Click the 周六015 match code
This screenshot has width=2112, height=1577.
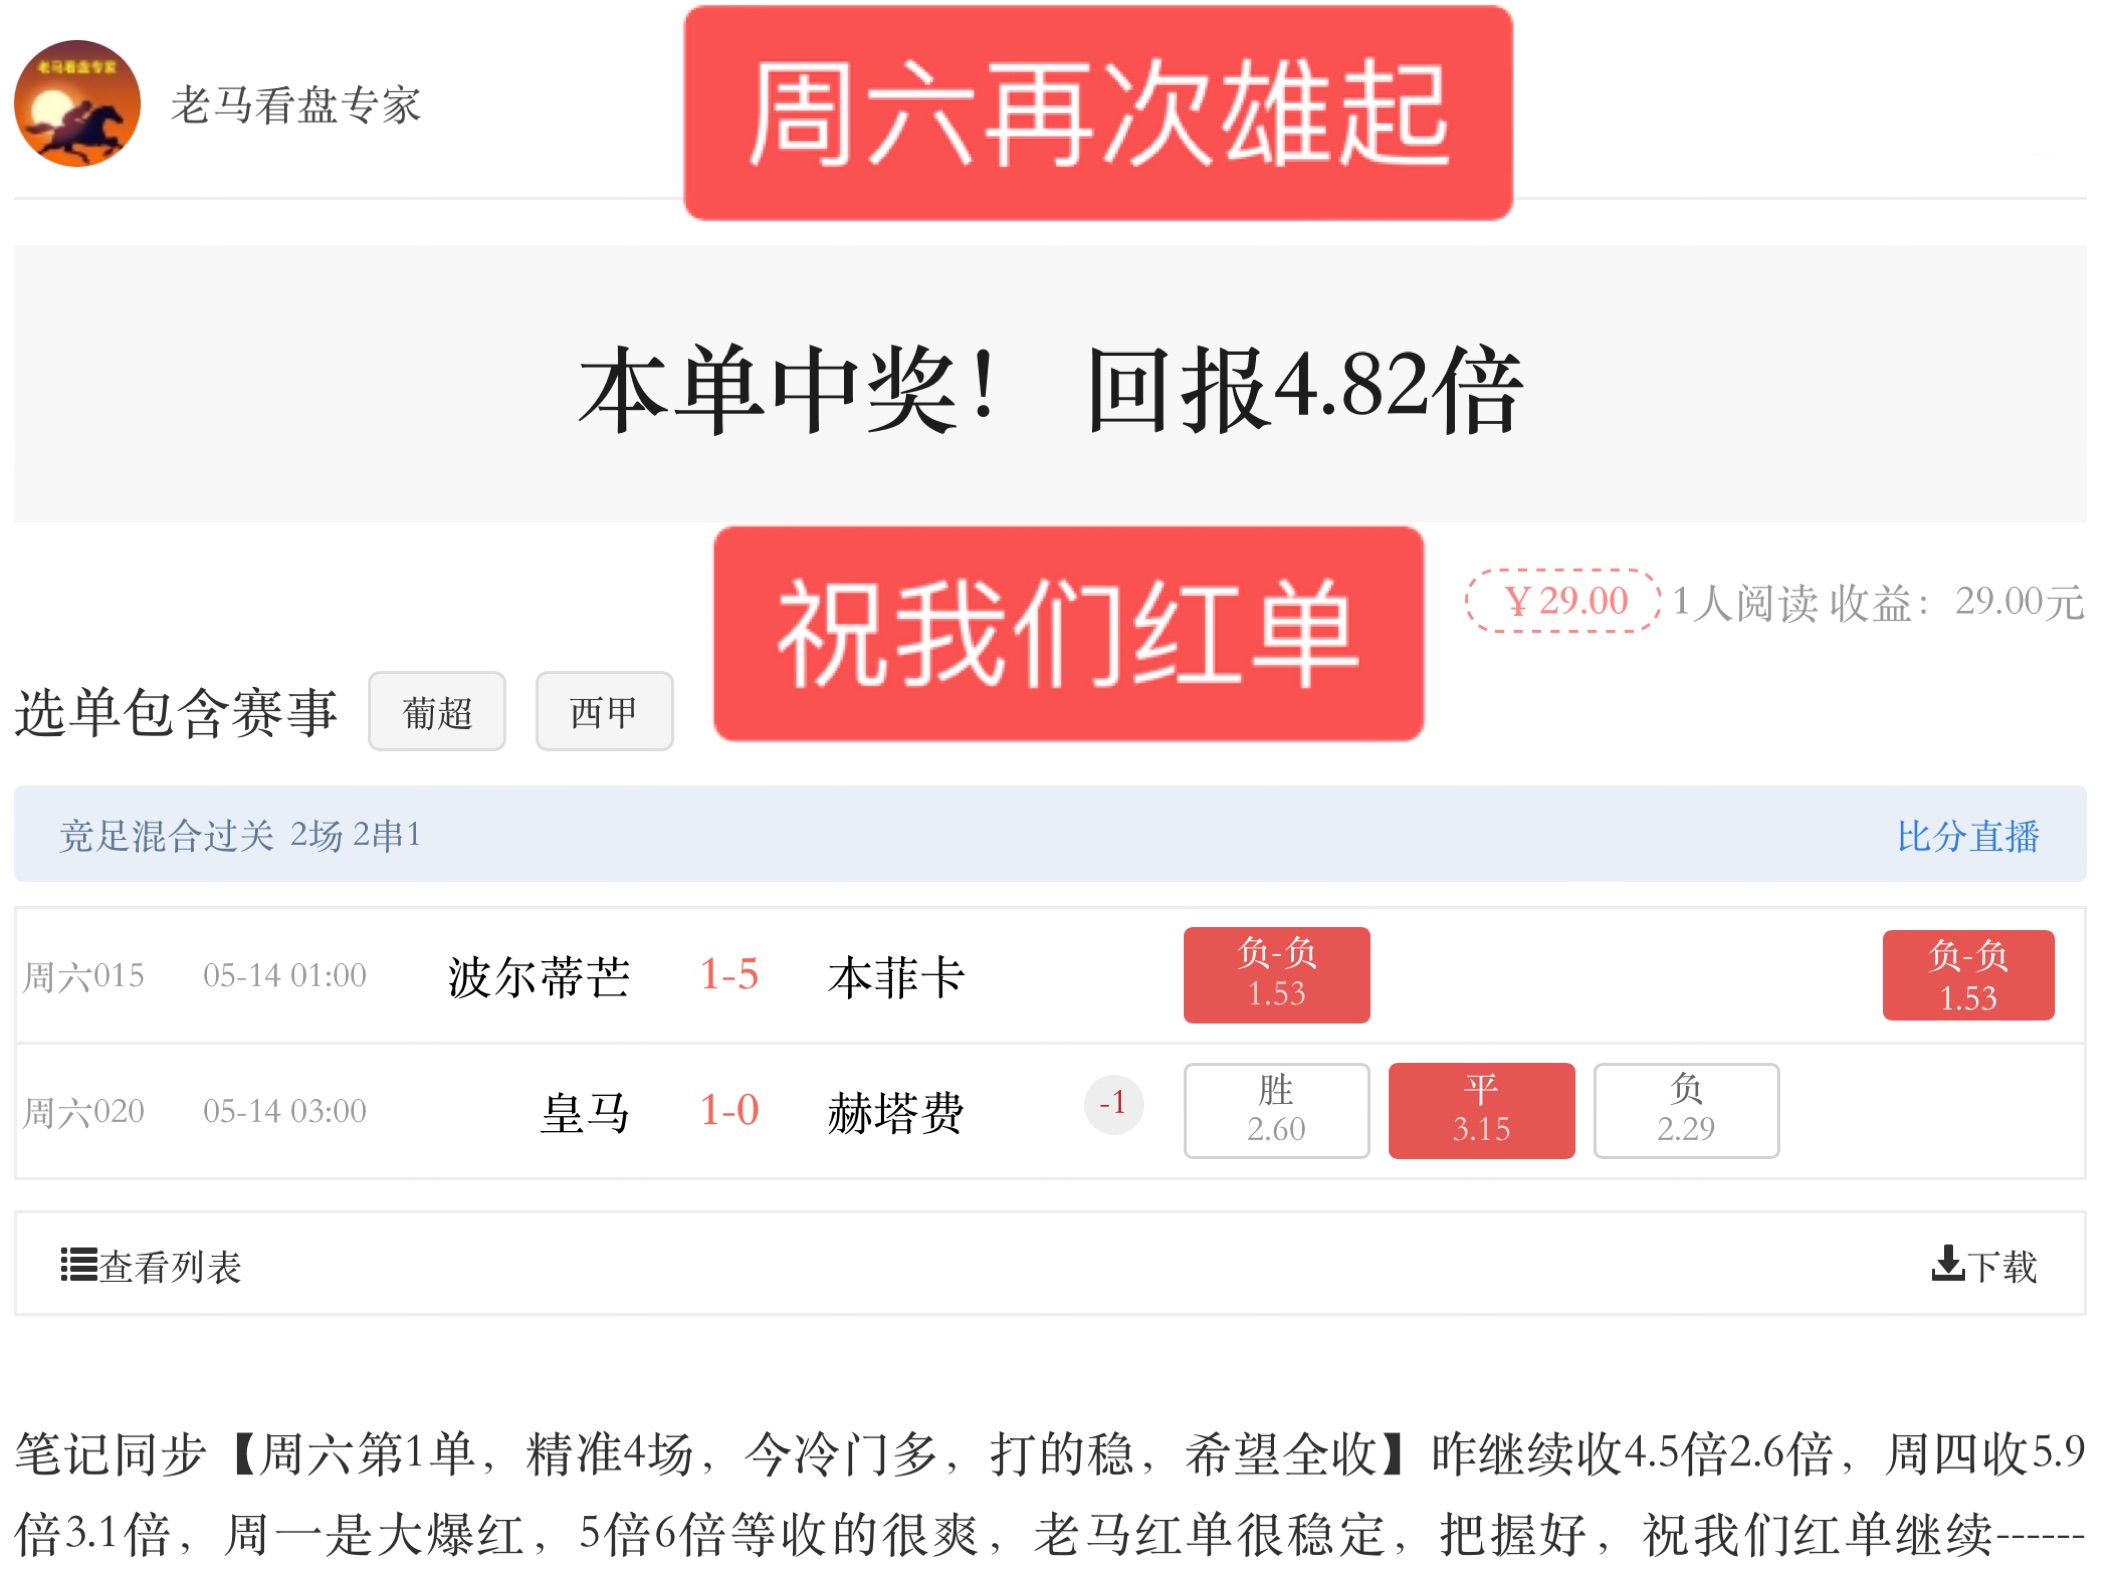84,976
